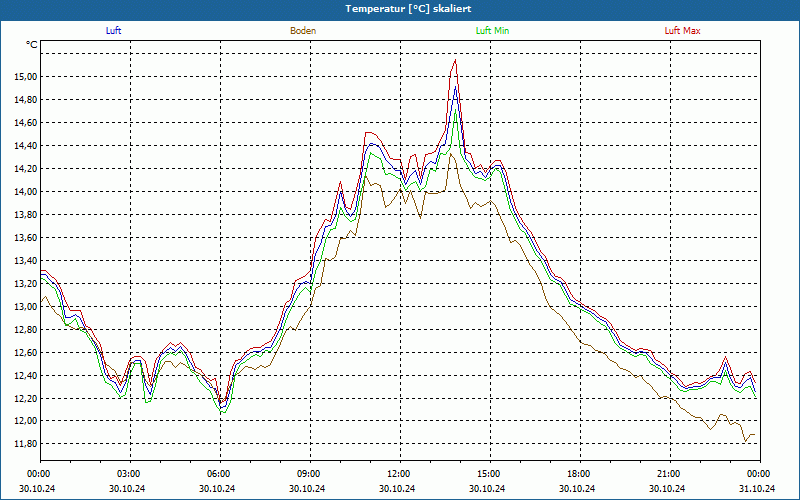Click the '12,60' y-axis value
Image resolution: width=800 pixels, height=500 pixels.
click(x=27, y=352)
